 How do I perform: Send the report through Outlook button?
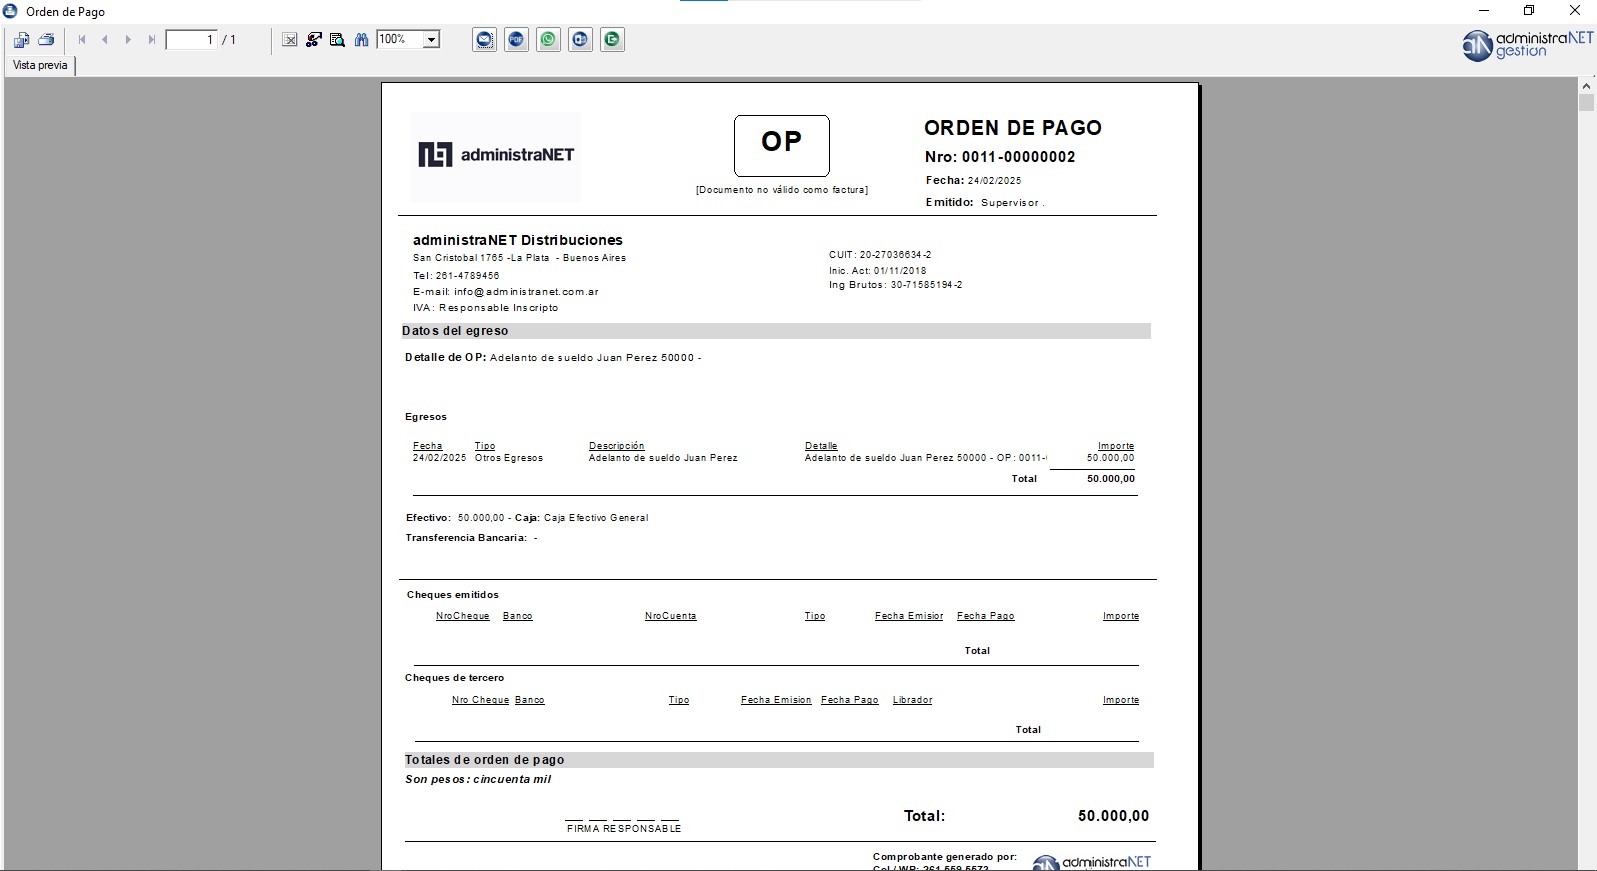[x=580, y=40]
